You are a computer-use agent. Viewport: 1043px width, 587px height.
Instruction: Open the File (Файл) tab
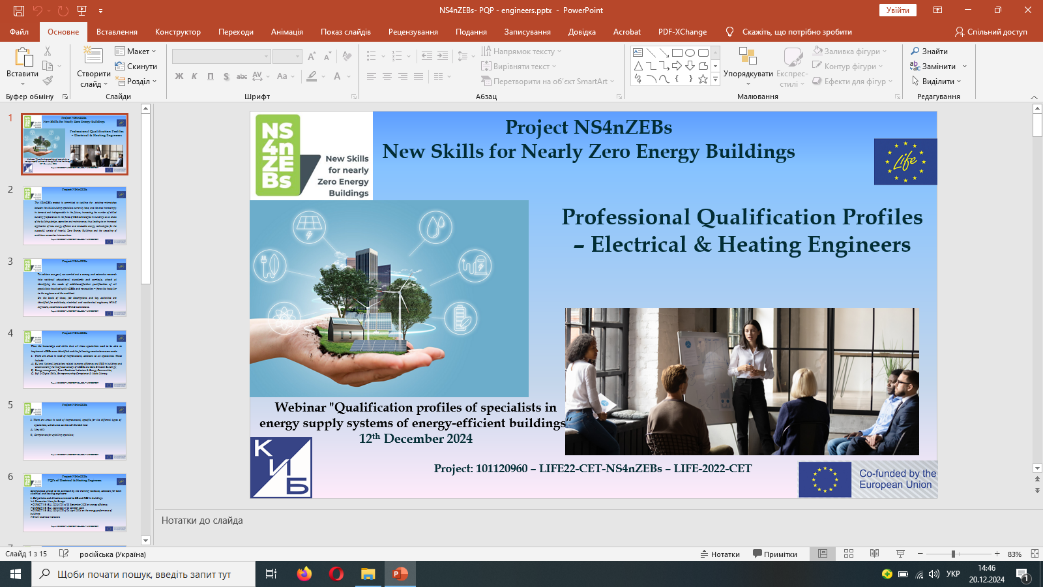19,32
